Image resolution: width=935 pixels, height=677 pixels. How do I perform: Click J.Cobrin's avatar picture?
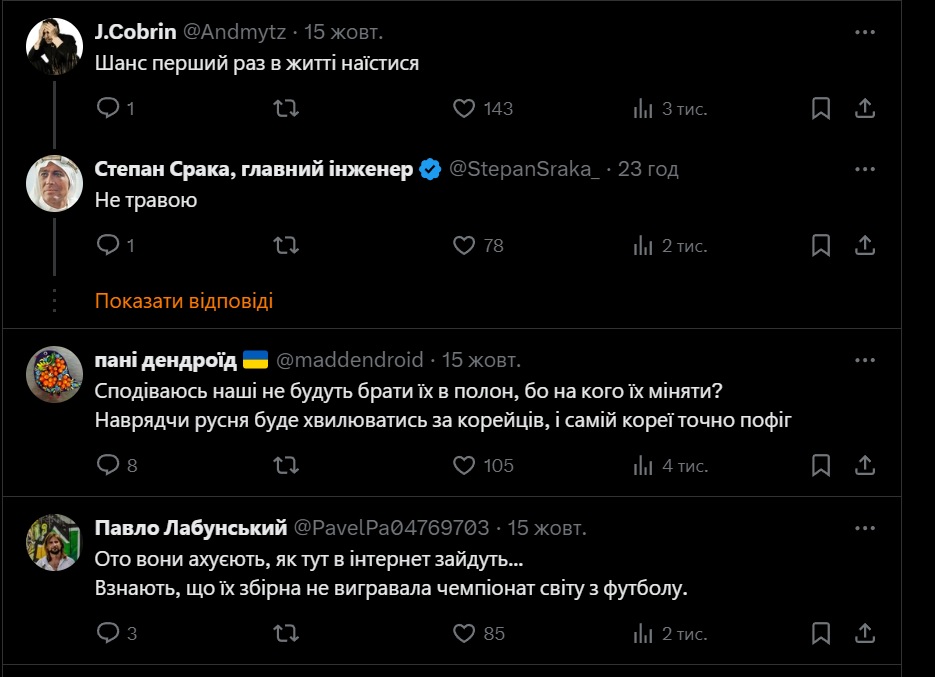54,46
